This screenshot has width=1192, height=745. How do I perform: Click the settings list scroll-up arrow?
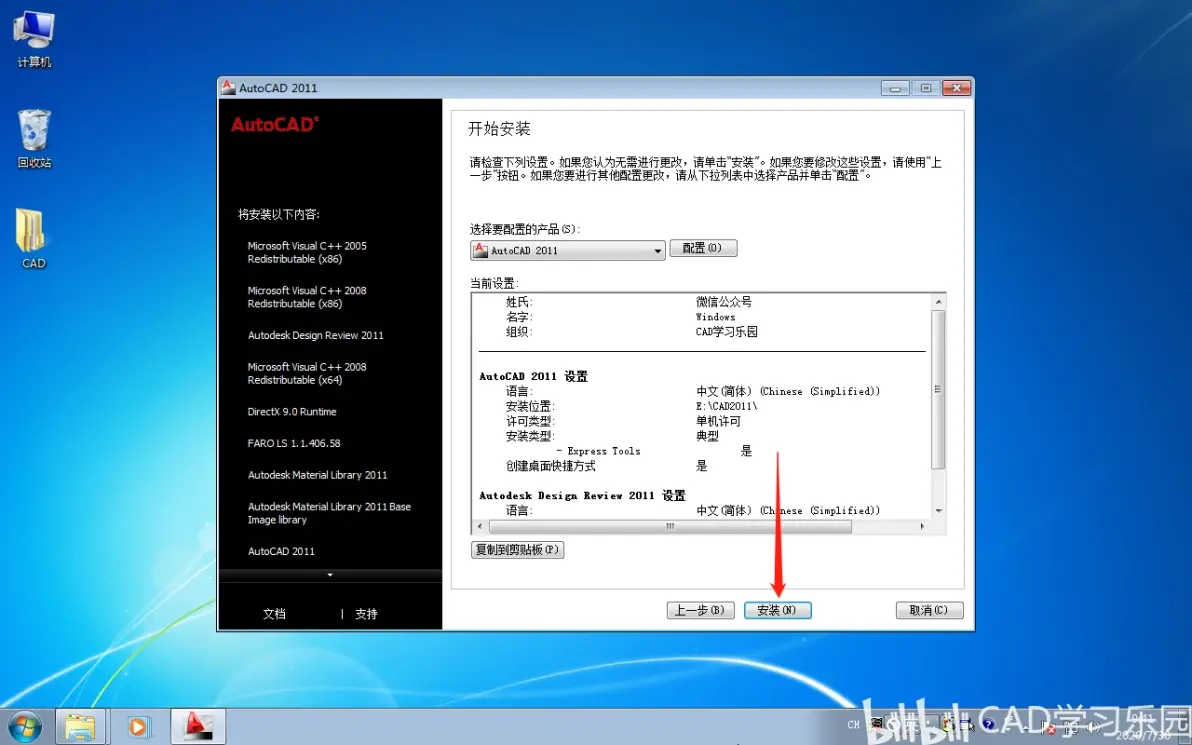click(x=939, y=302)
